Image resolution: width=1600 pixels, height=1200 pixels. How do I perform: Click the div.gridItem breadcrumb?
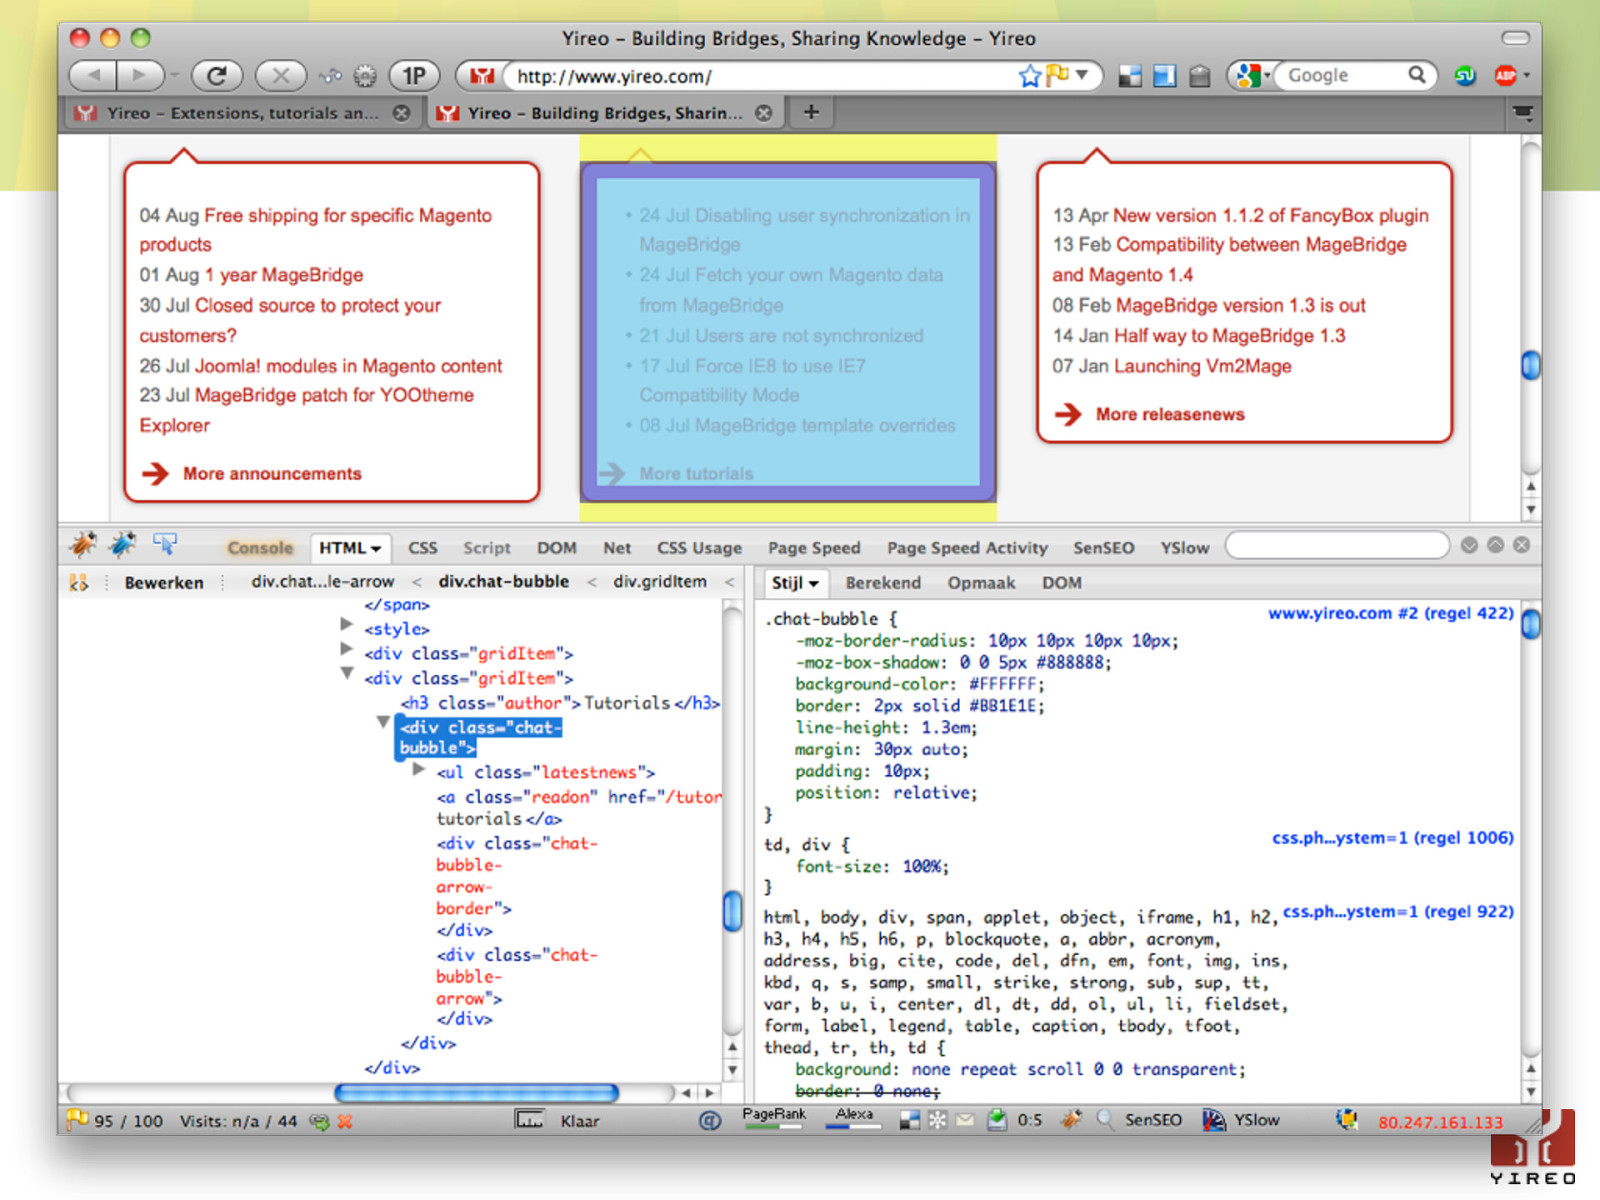coord(660,581)
